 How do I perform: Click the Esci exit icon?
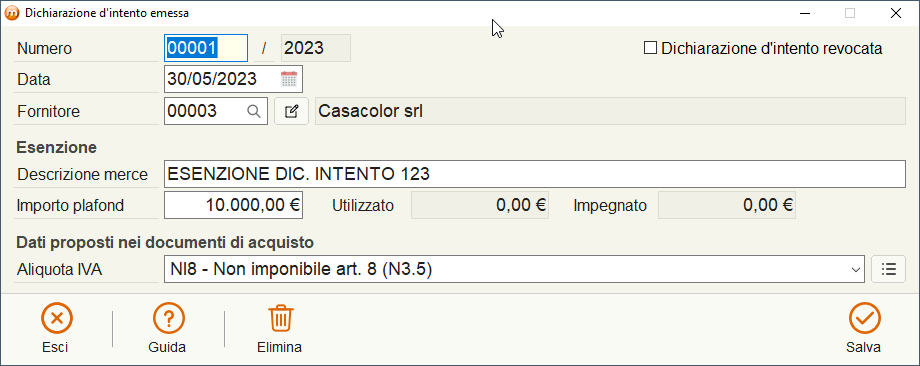coord(56,318)
